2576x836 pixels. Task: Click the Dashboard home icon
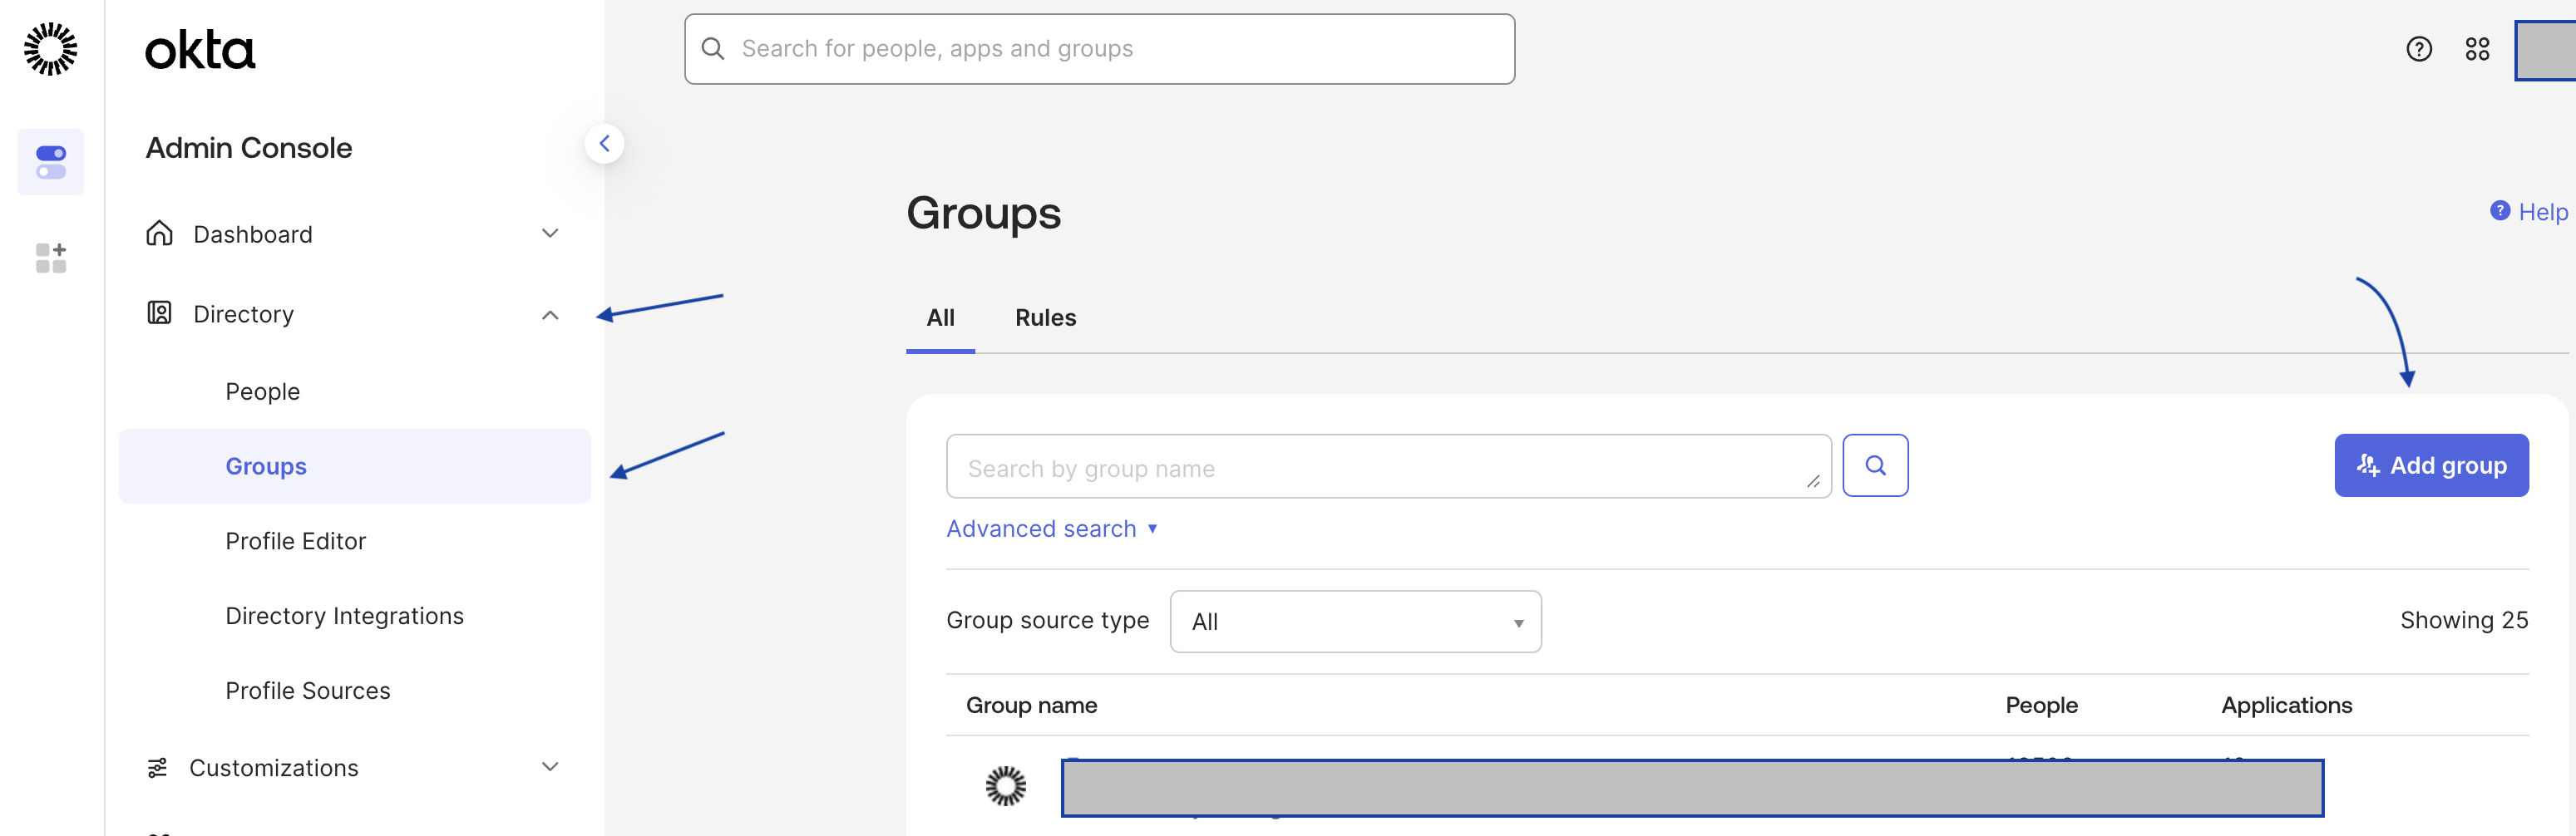159,234
